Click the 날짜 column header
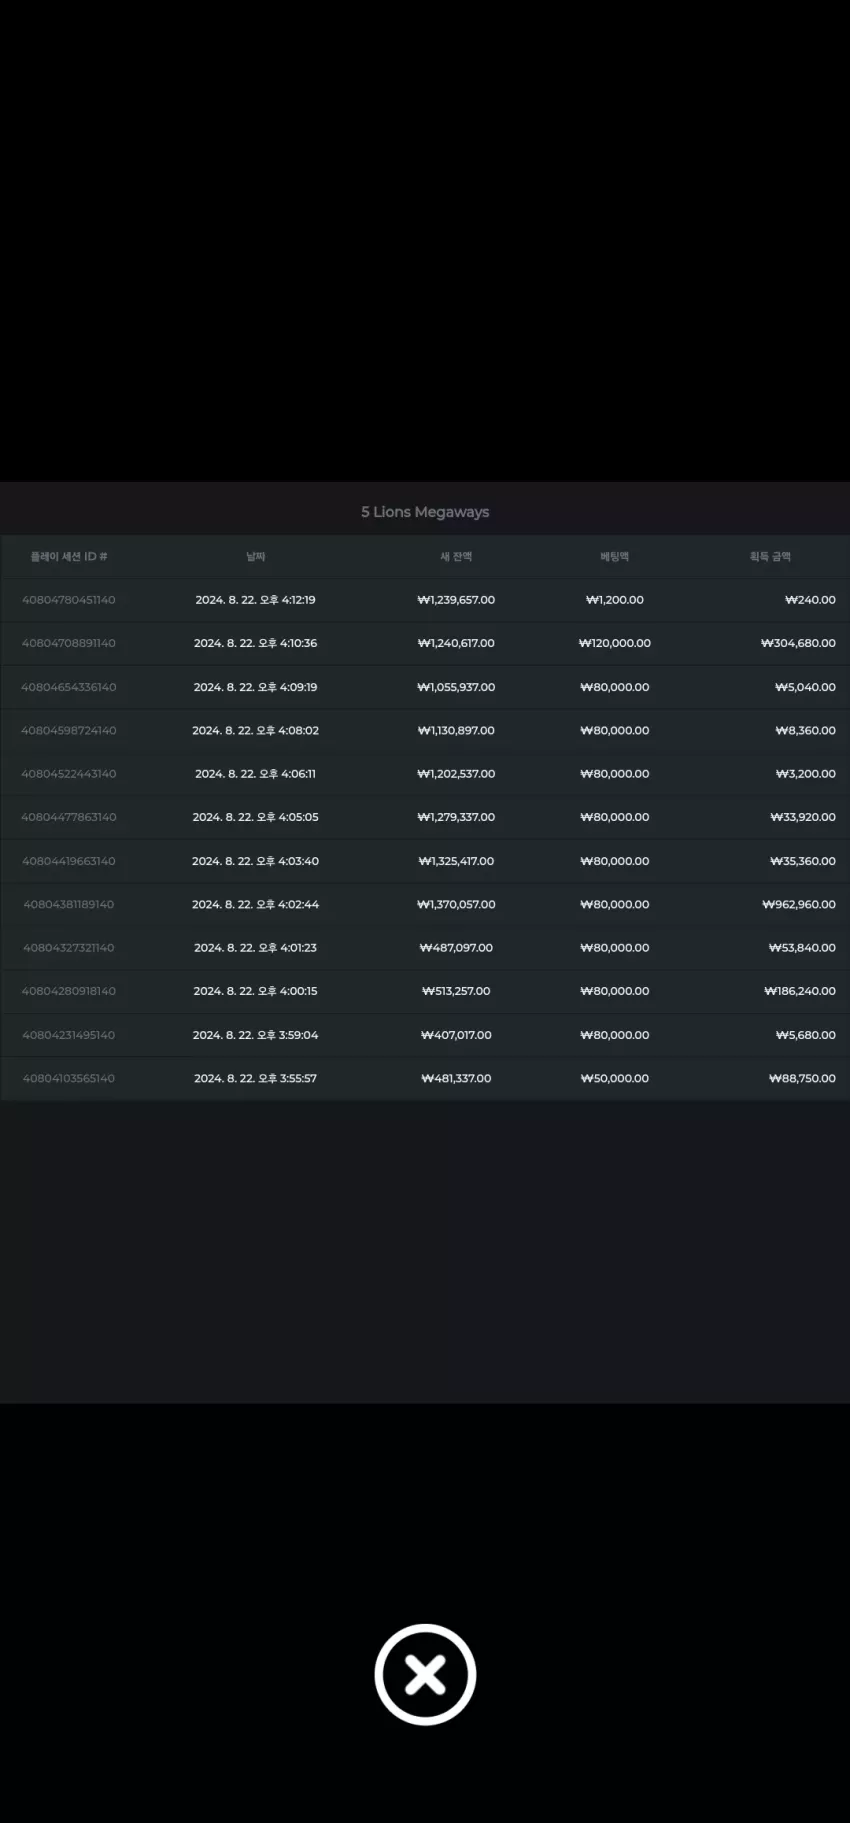The height and width of the screenshot is (1823, 850). tap(256, 557)
